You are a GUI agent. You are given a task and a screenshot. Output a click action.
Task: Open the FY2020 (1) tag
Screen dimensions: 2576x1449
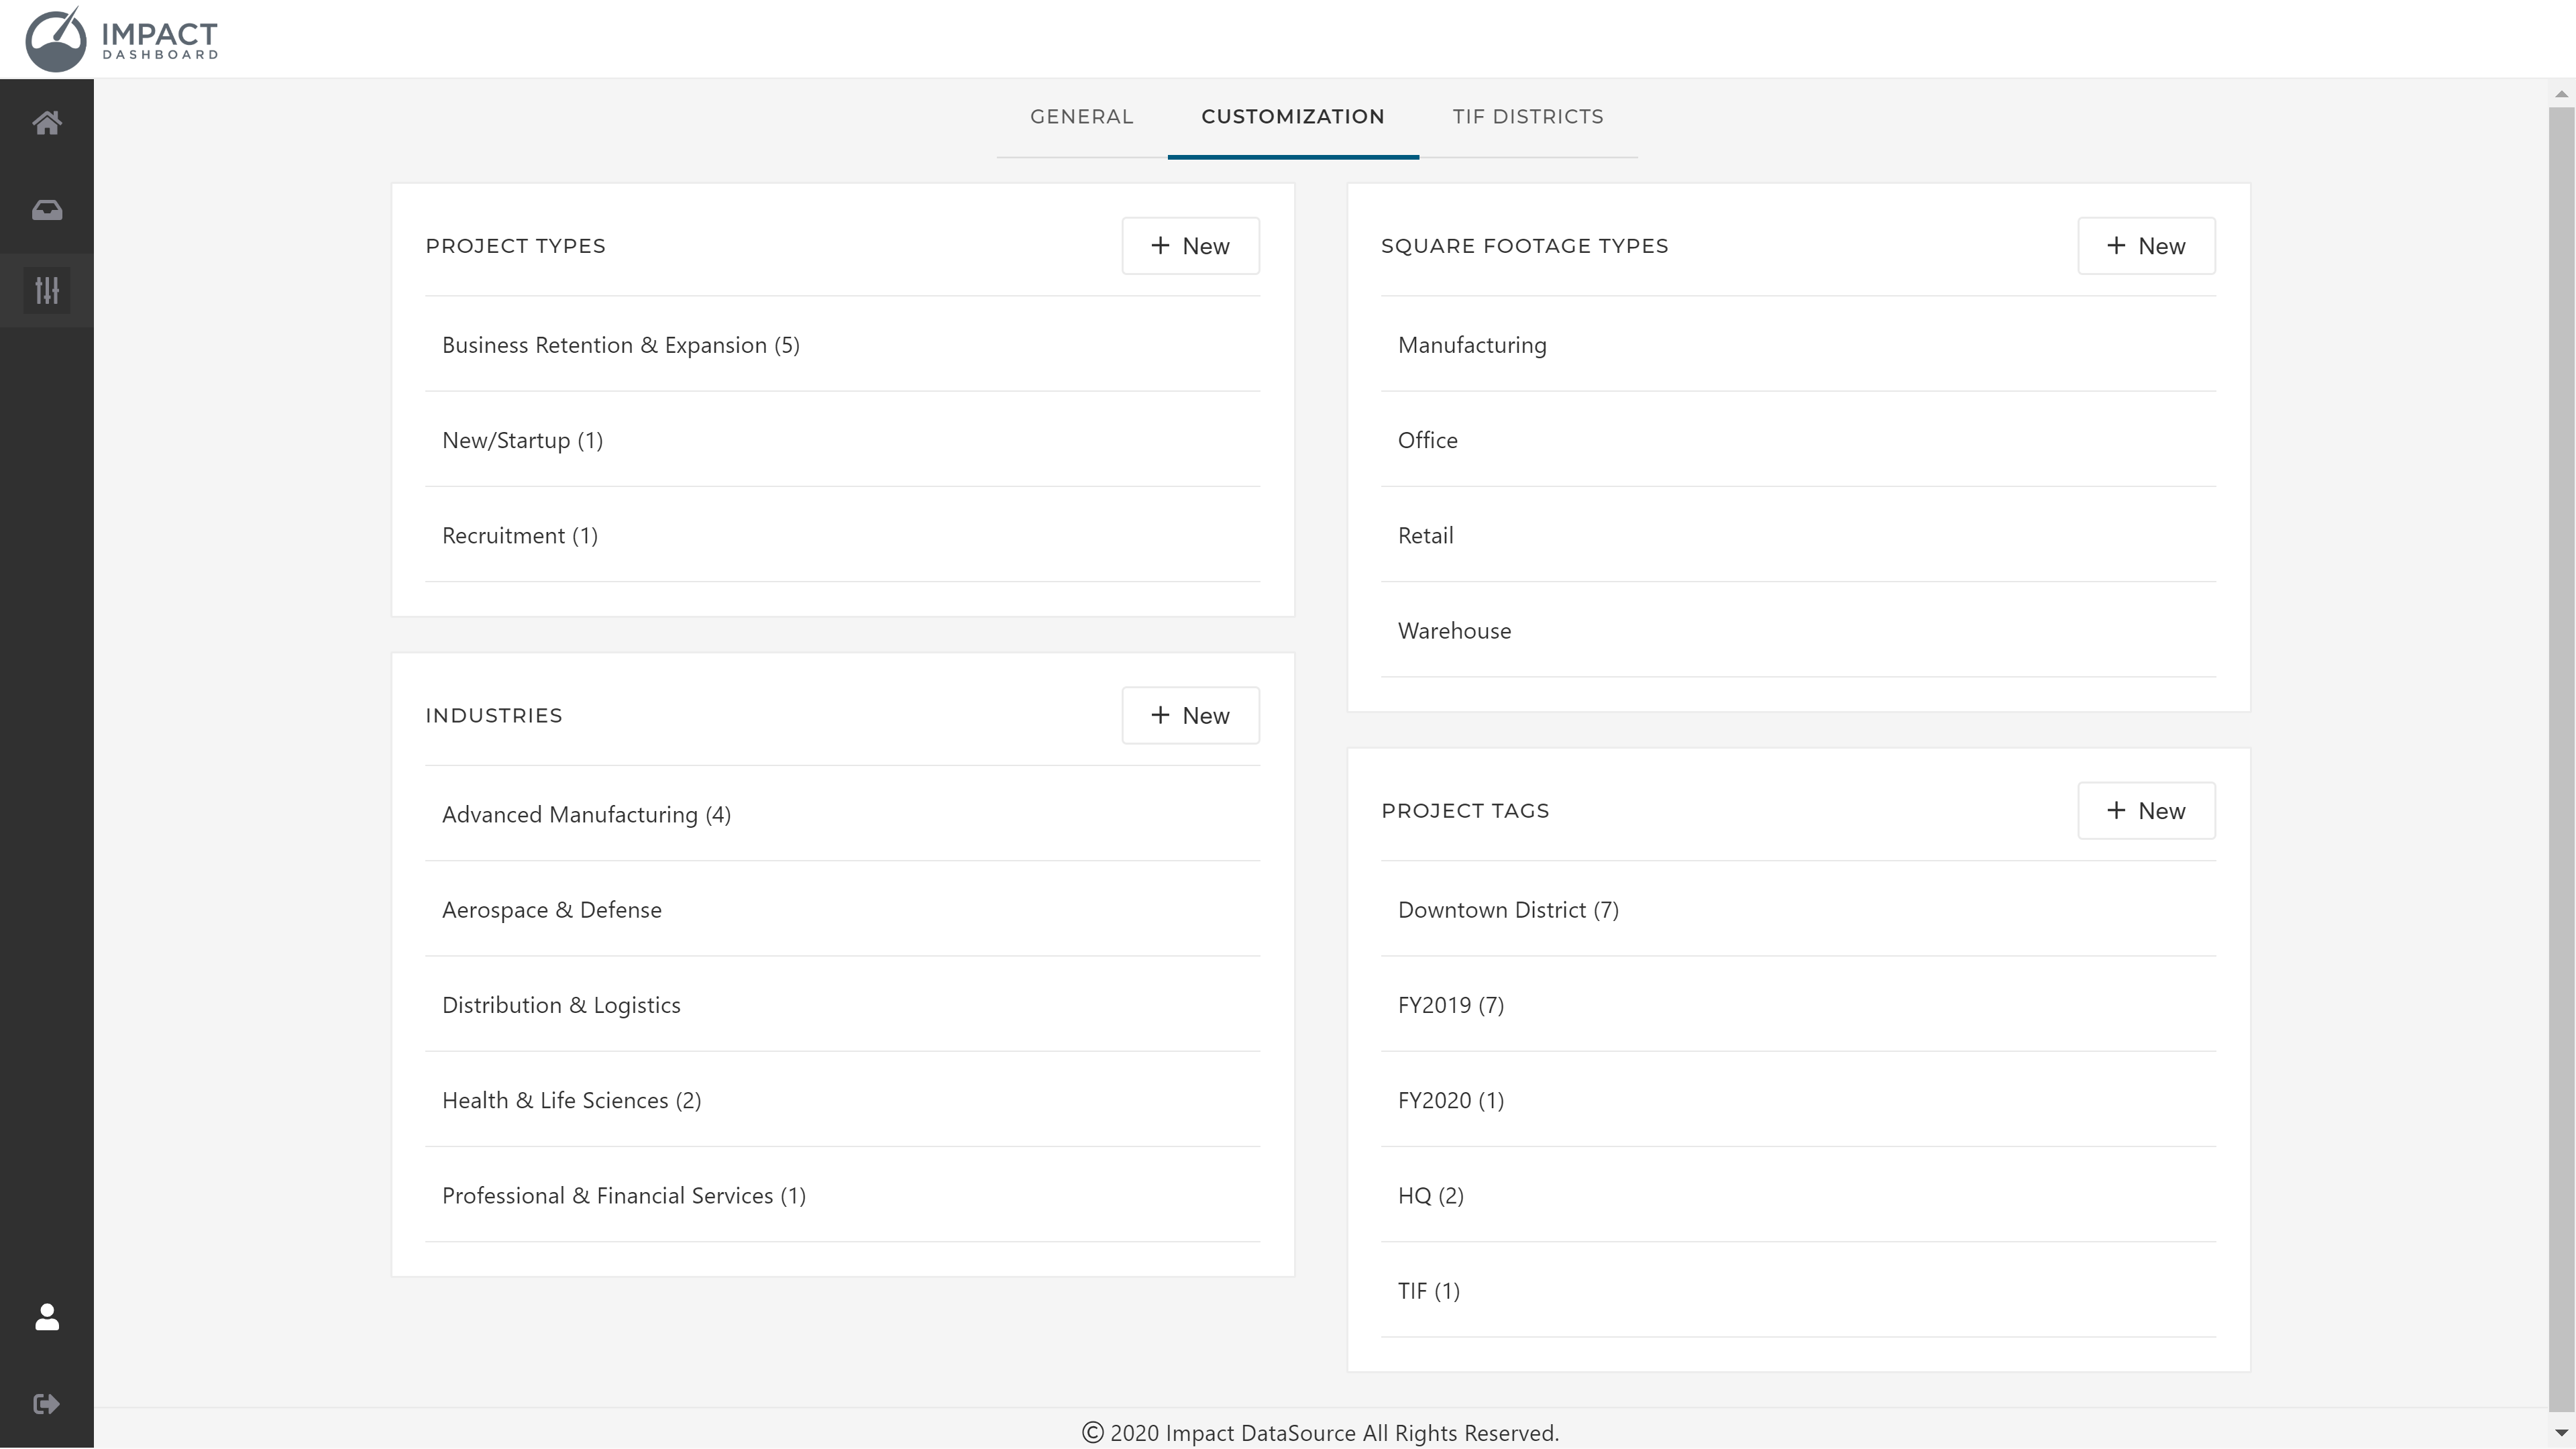point(1798,1100)
